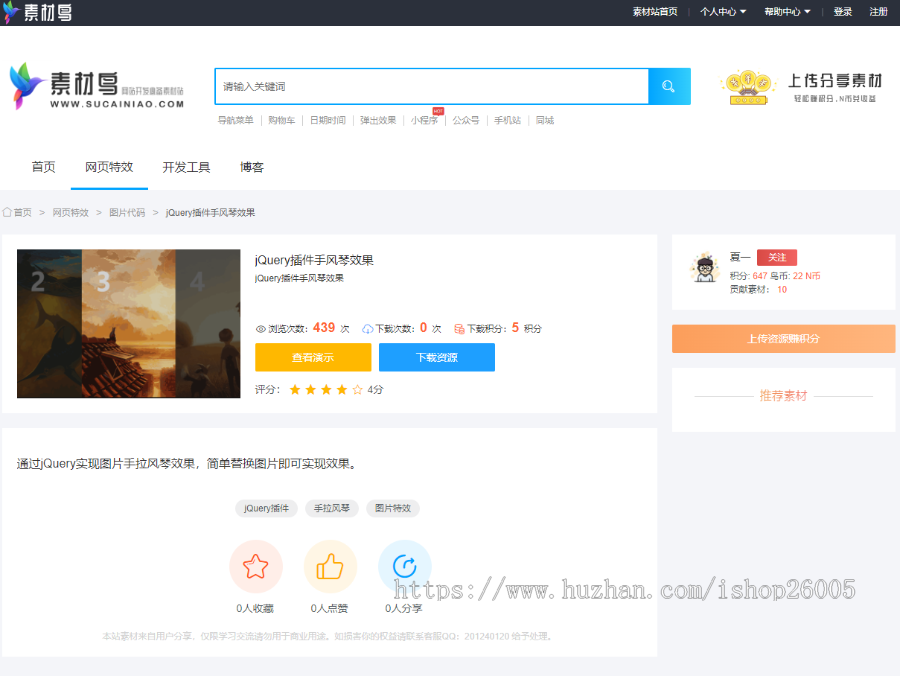Click the favorite star icon (0人收藏)
The height and width of the screenshot is (676, 900).
click(x=256, y=566)
